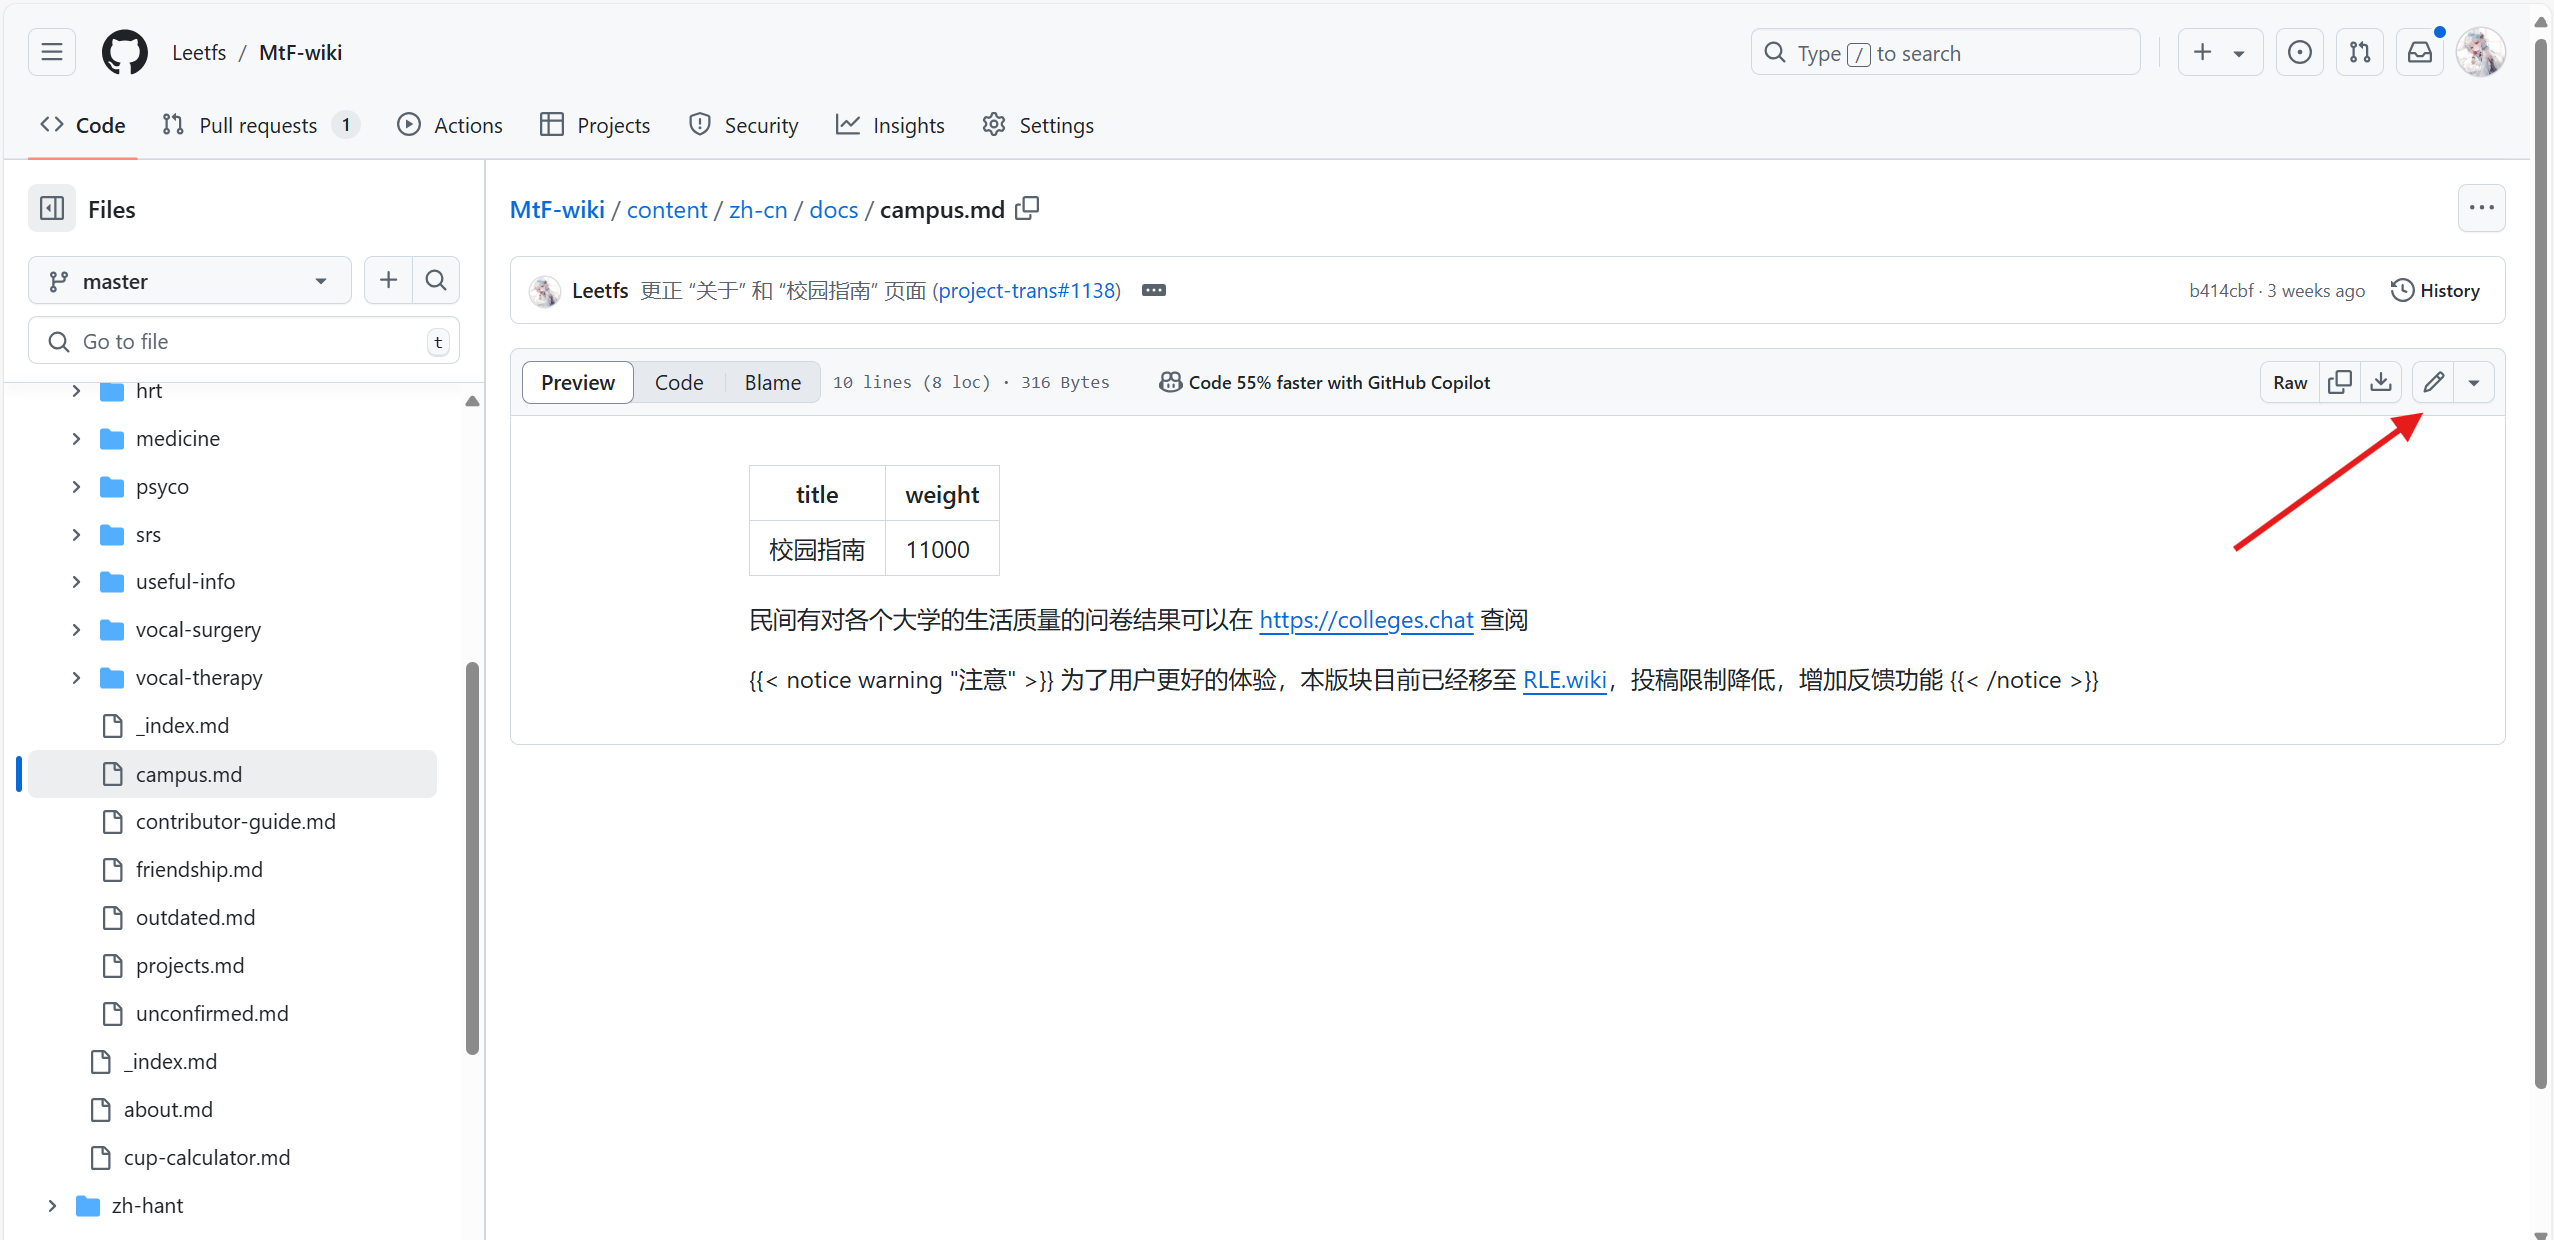Switch to the Blame tab
Screen dimensions: 2554x1240
click(772, 382)
